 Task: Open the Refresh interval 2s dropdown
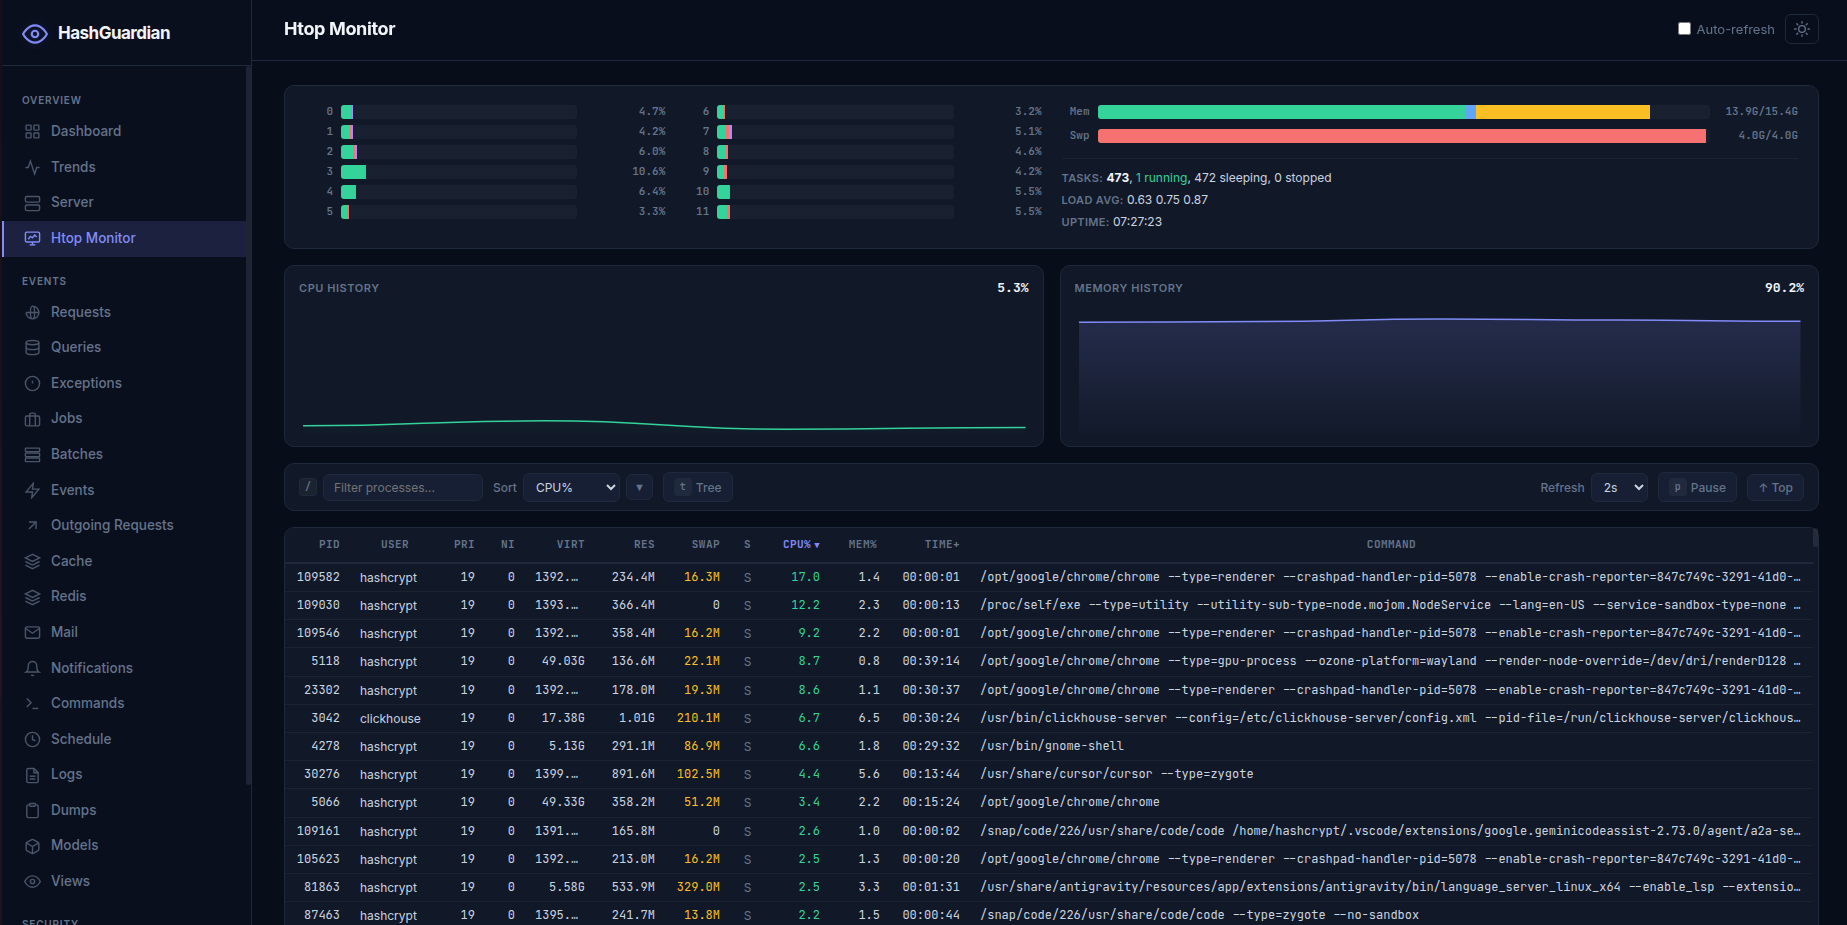pos(1620,487)
